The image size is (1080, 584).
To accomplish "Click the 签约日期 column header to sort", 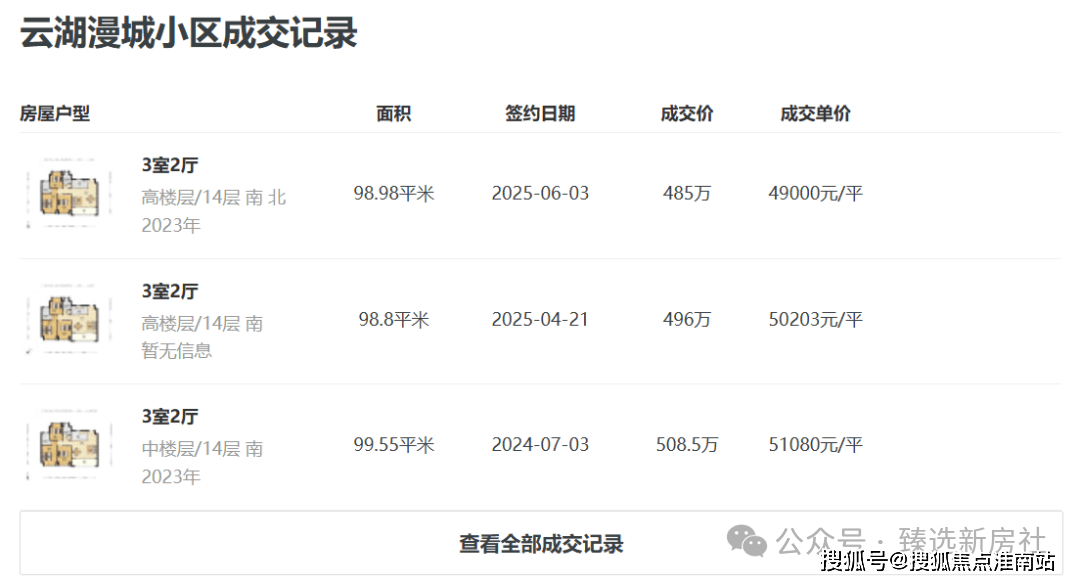I will pos(540,113).
